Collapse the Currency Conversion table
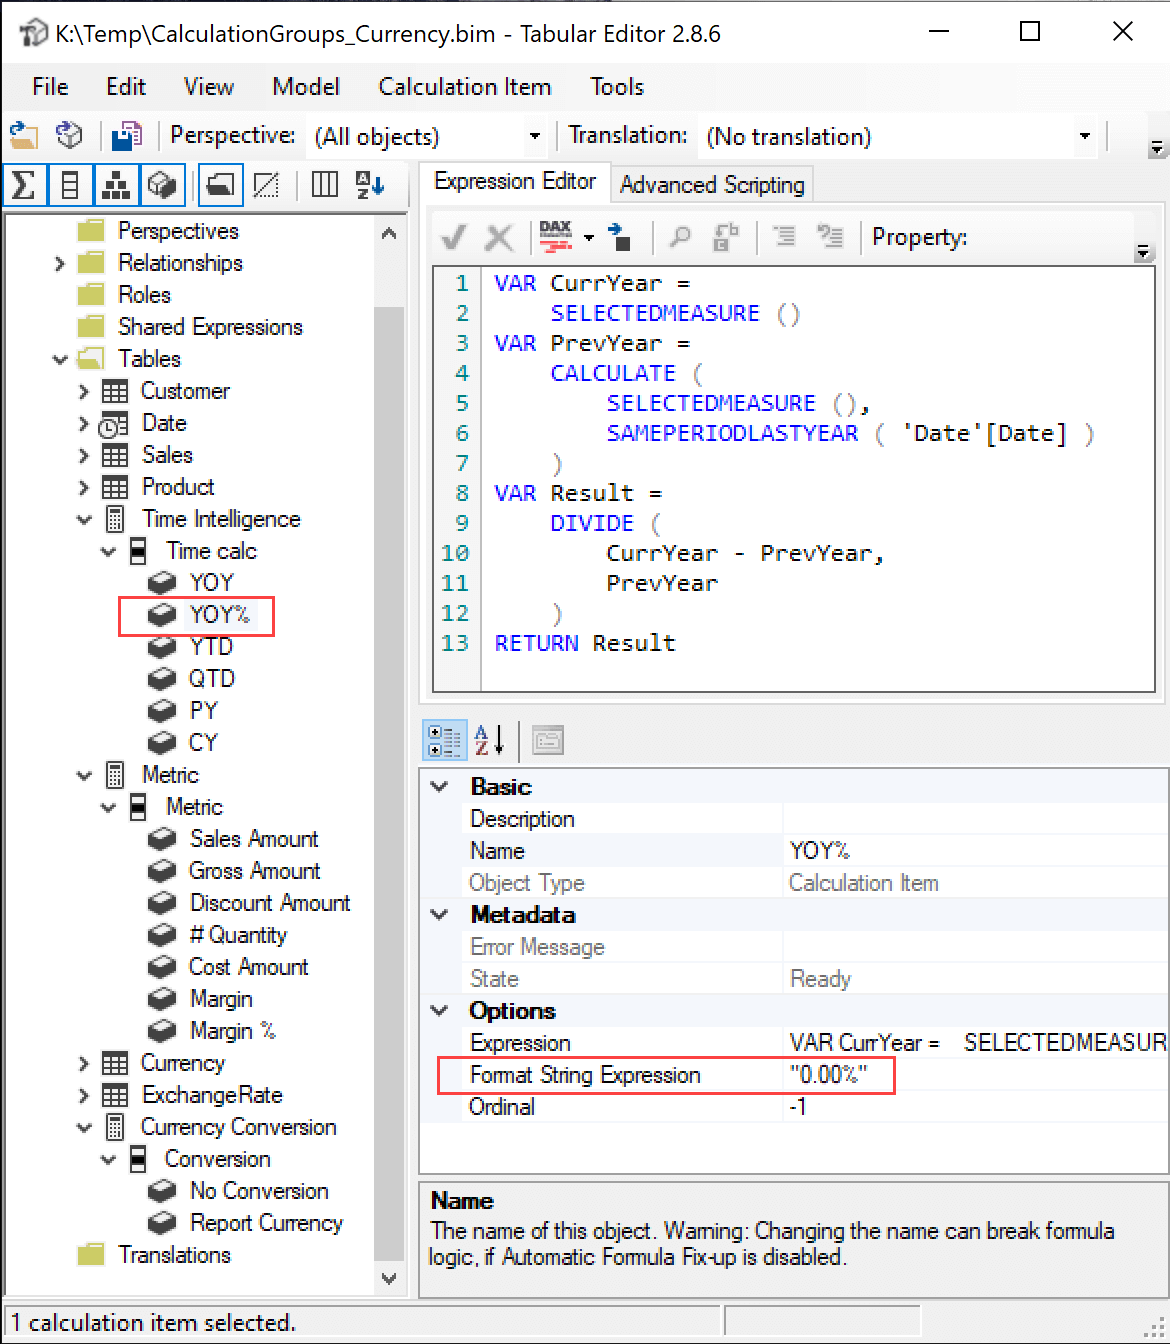The height and width of the screenshot is (1344, 1170). (x=84, y=1128)
